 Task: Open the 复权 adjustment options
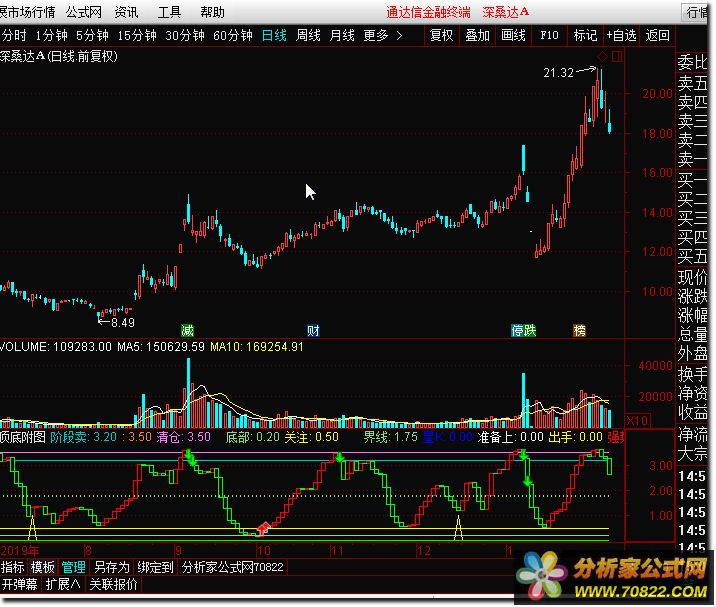tap(441, 35)
